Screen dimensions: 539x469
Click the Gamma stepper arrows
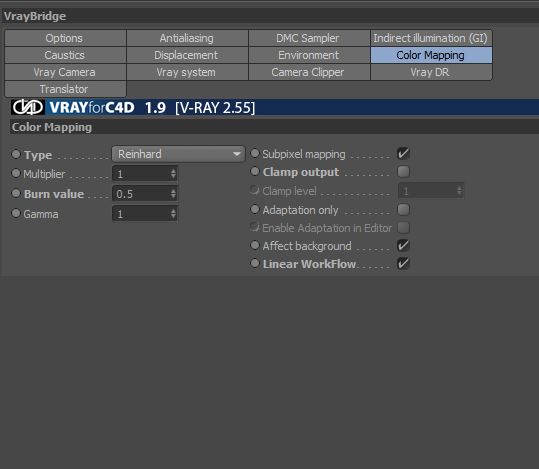tap(173, 214)
